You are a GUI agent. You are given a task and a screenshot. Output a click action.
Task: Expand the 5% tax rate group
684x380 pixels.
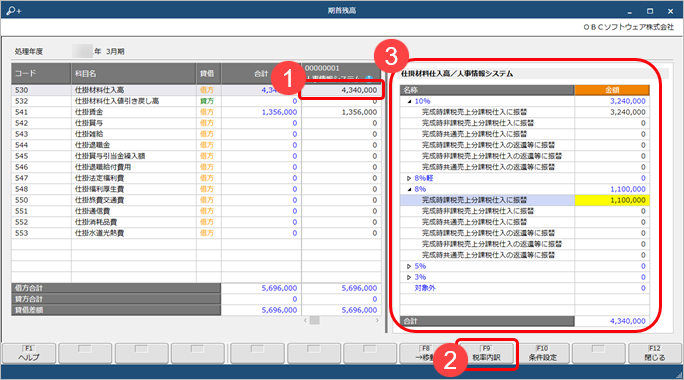click(x=409, y=266)
